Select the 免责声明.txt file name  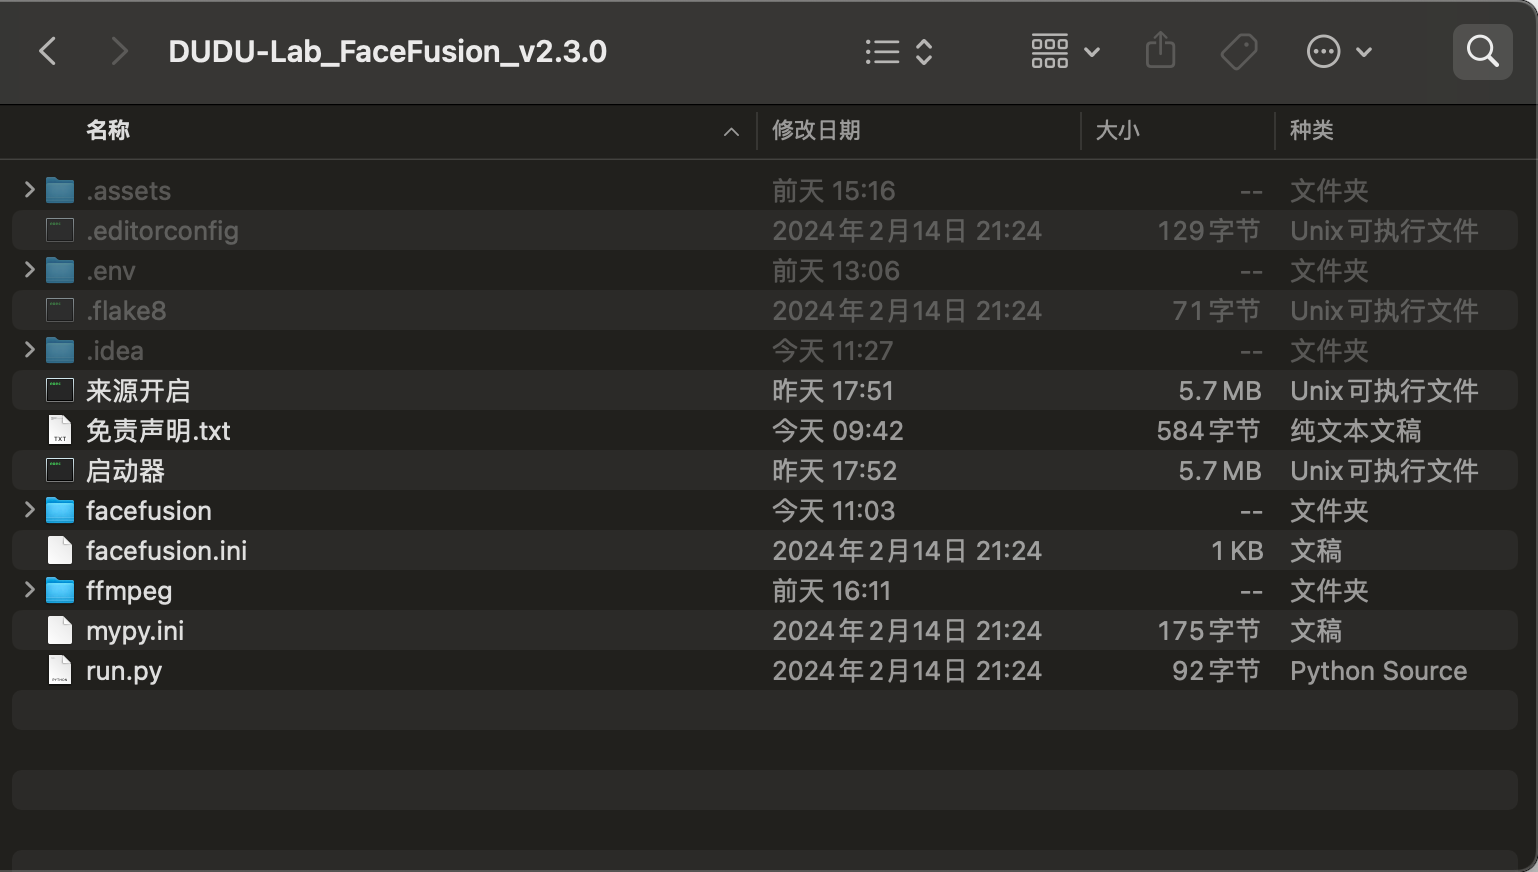(158, 431)
